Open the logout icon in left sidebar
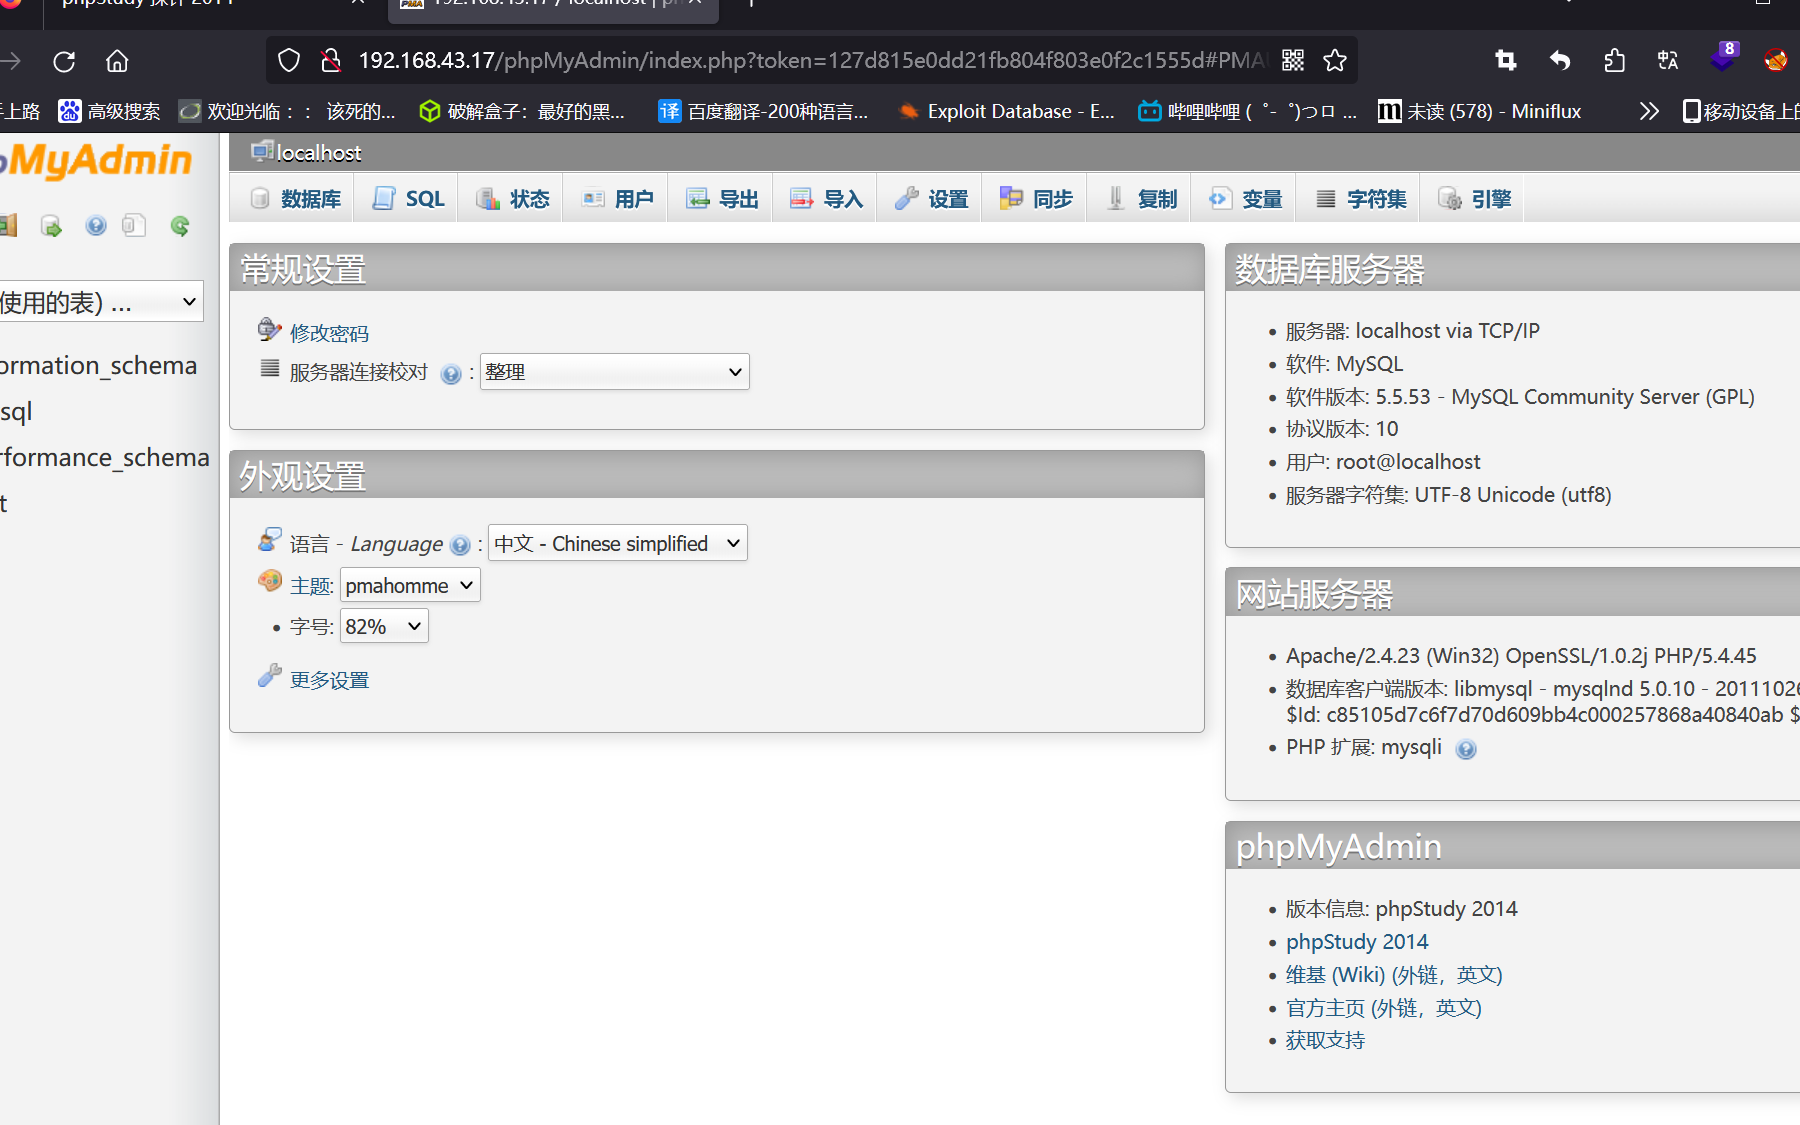 (8, 226)
